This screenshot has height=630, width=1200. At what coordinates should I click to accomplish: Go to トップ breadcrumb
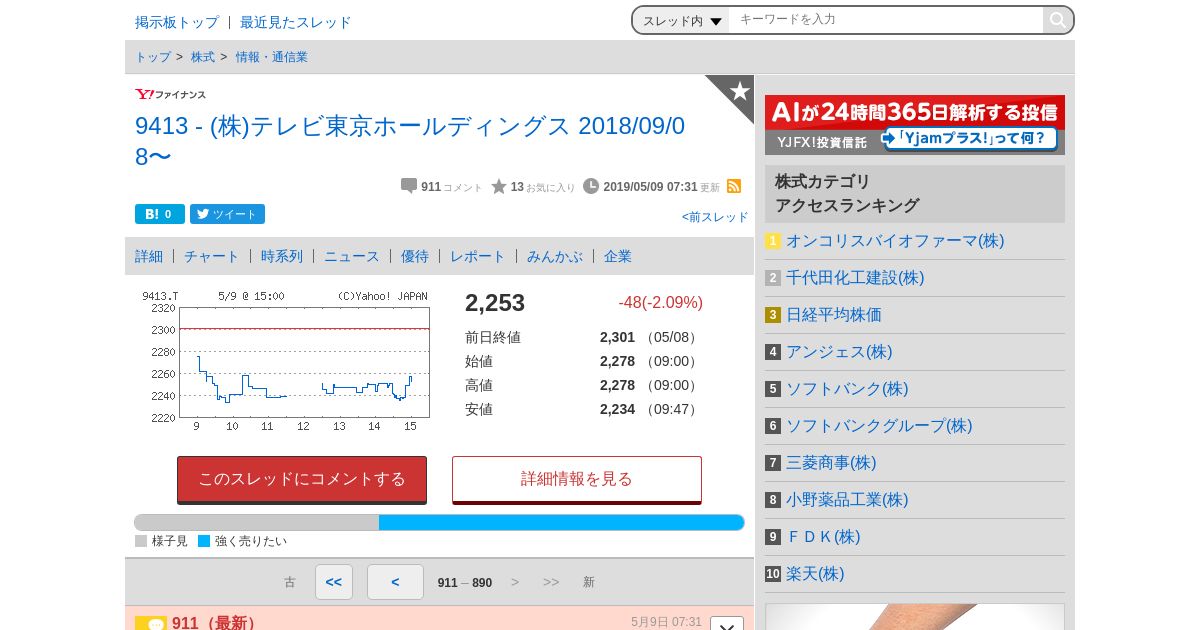[153, 57]
